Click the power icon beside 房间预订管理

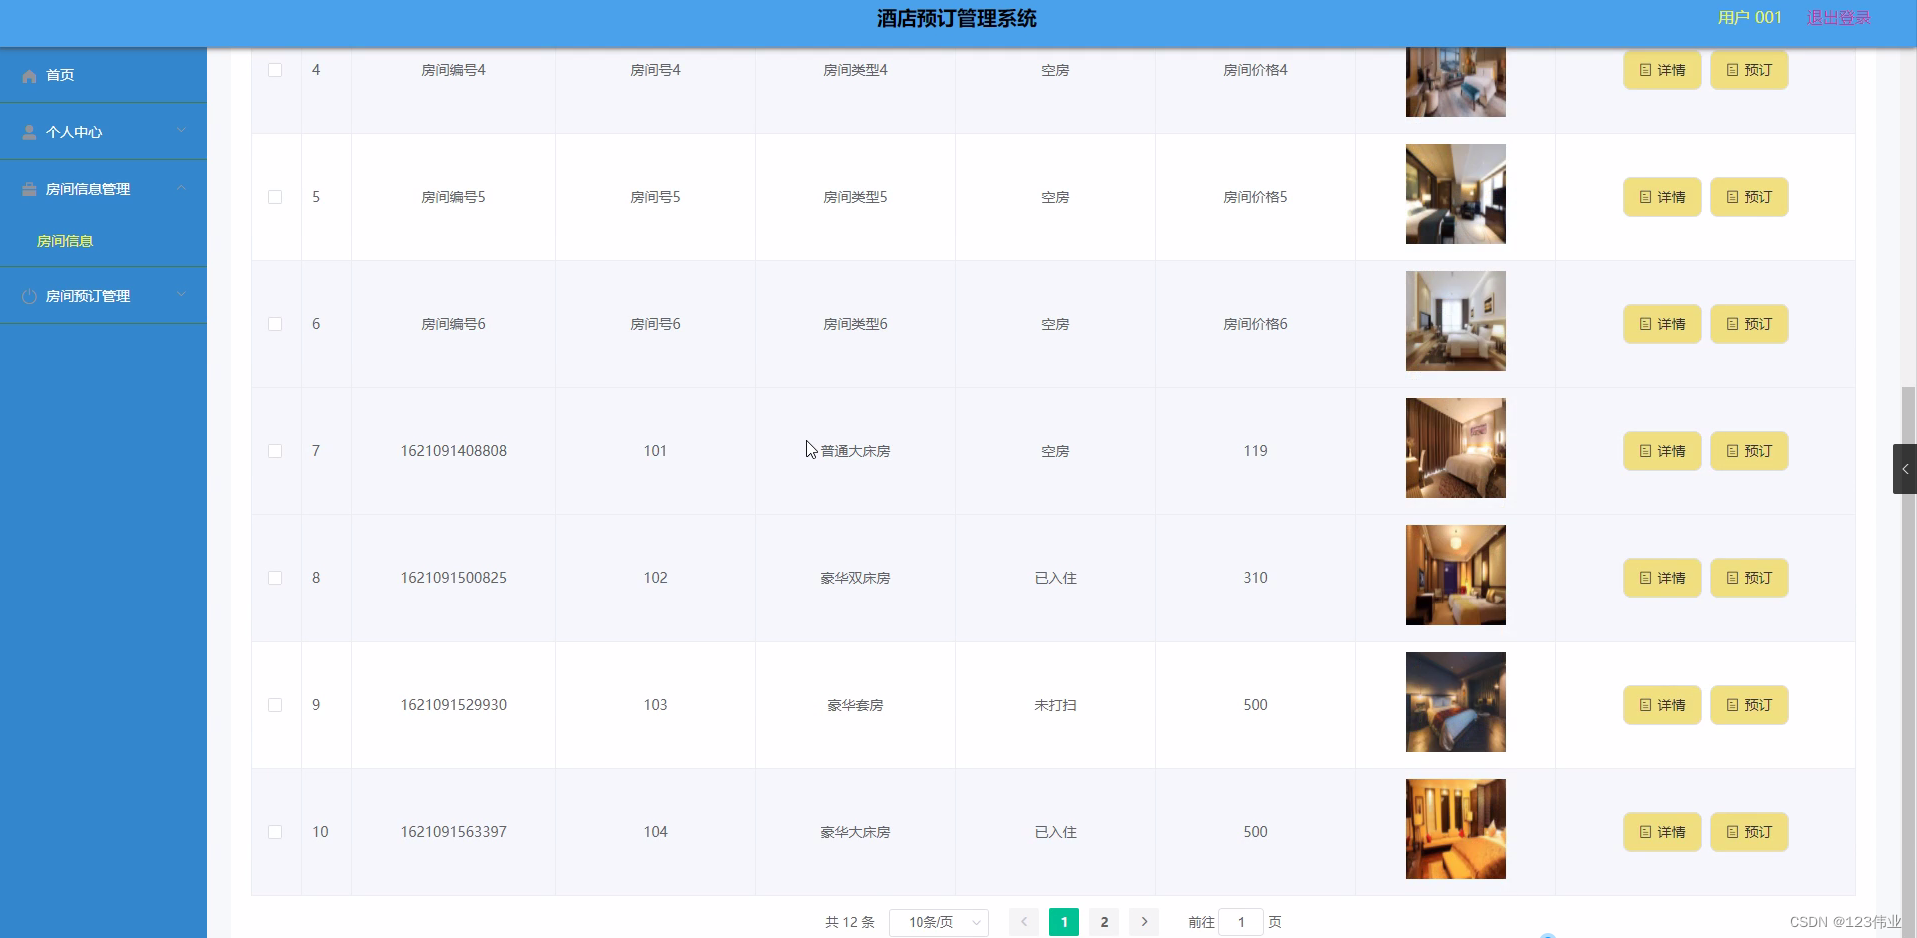click(x=28, y=296)
